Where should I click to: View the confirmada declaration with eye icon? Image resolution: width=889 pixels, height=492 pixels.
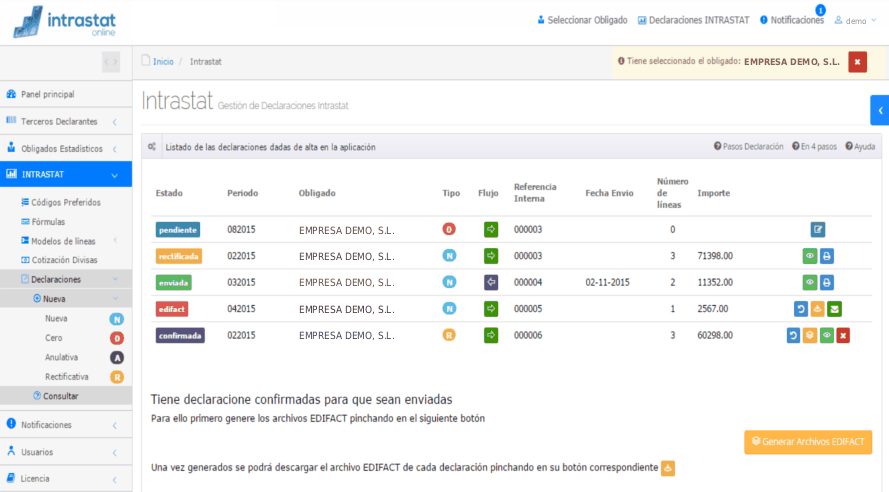coord(827,336)
